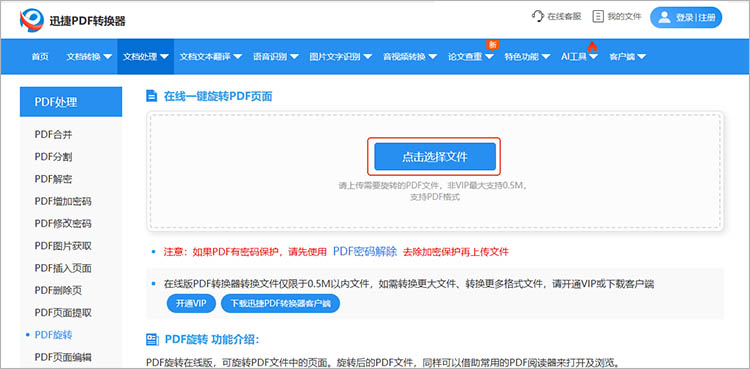Expand the 语音识别 dropdown arrow
The image size is (750, 369).
coord(294,56)
